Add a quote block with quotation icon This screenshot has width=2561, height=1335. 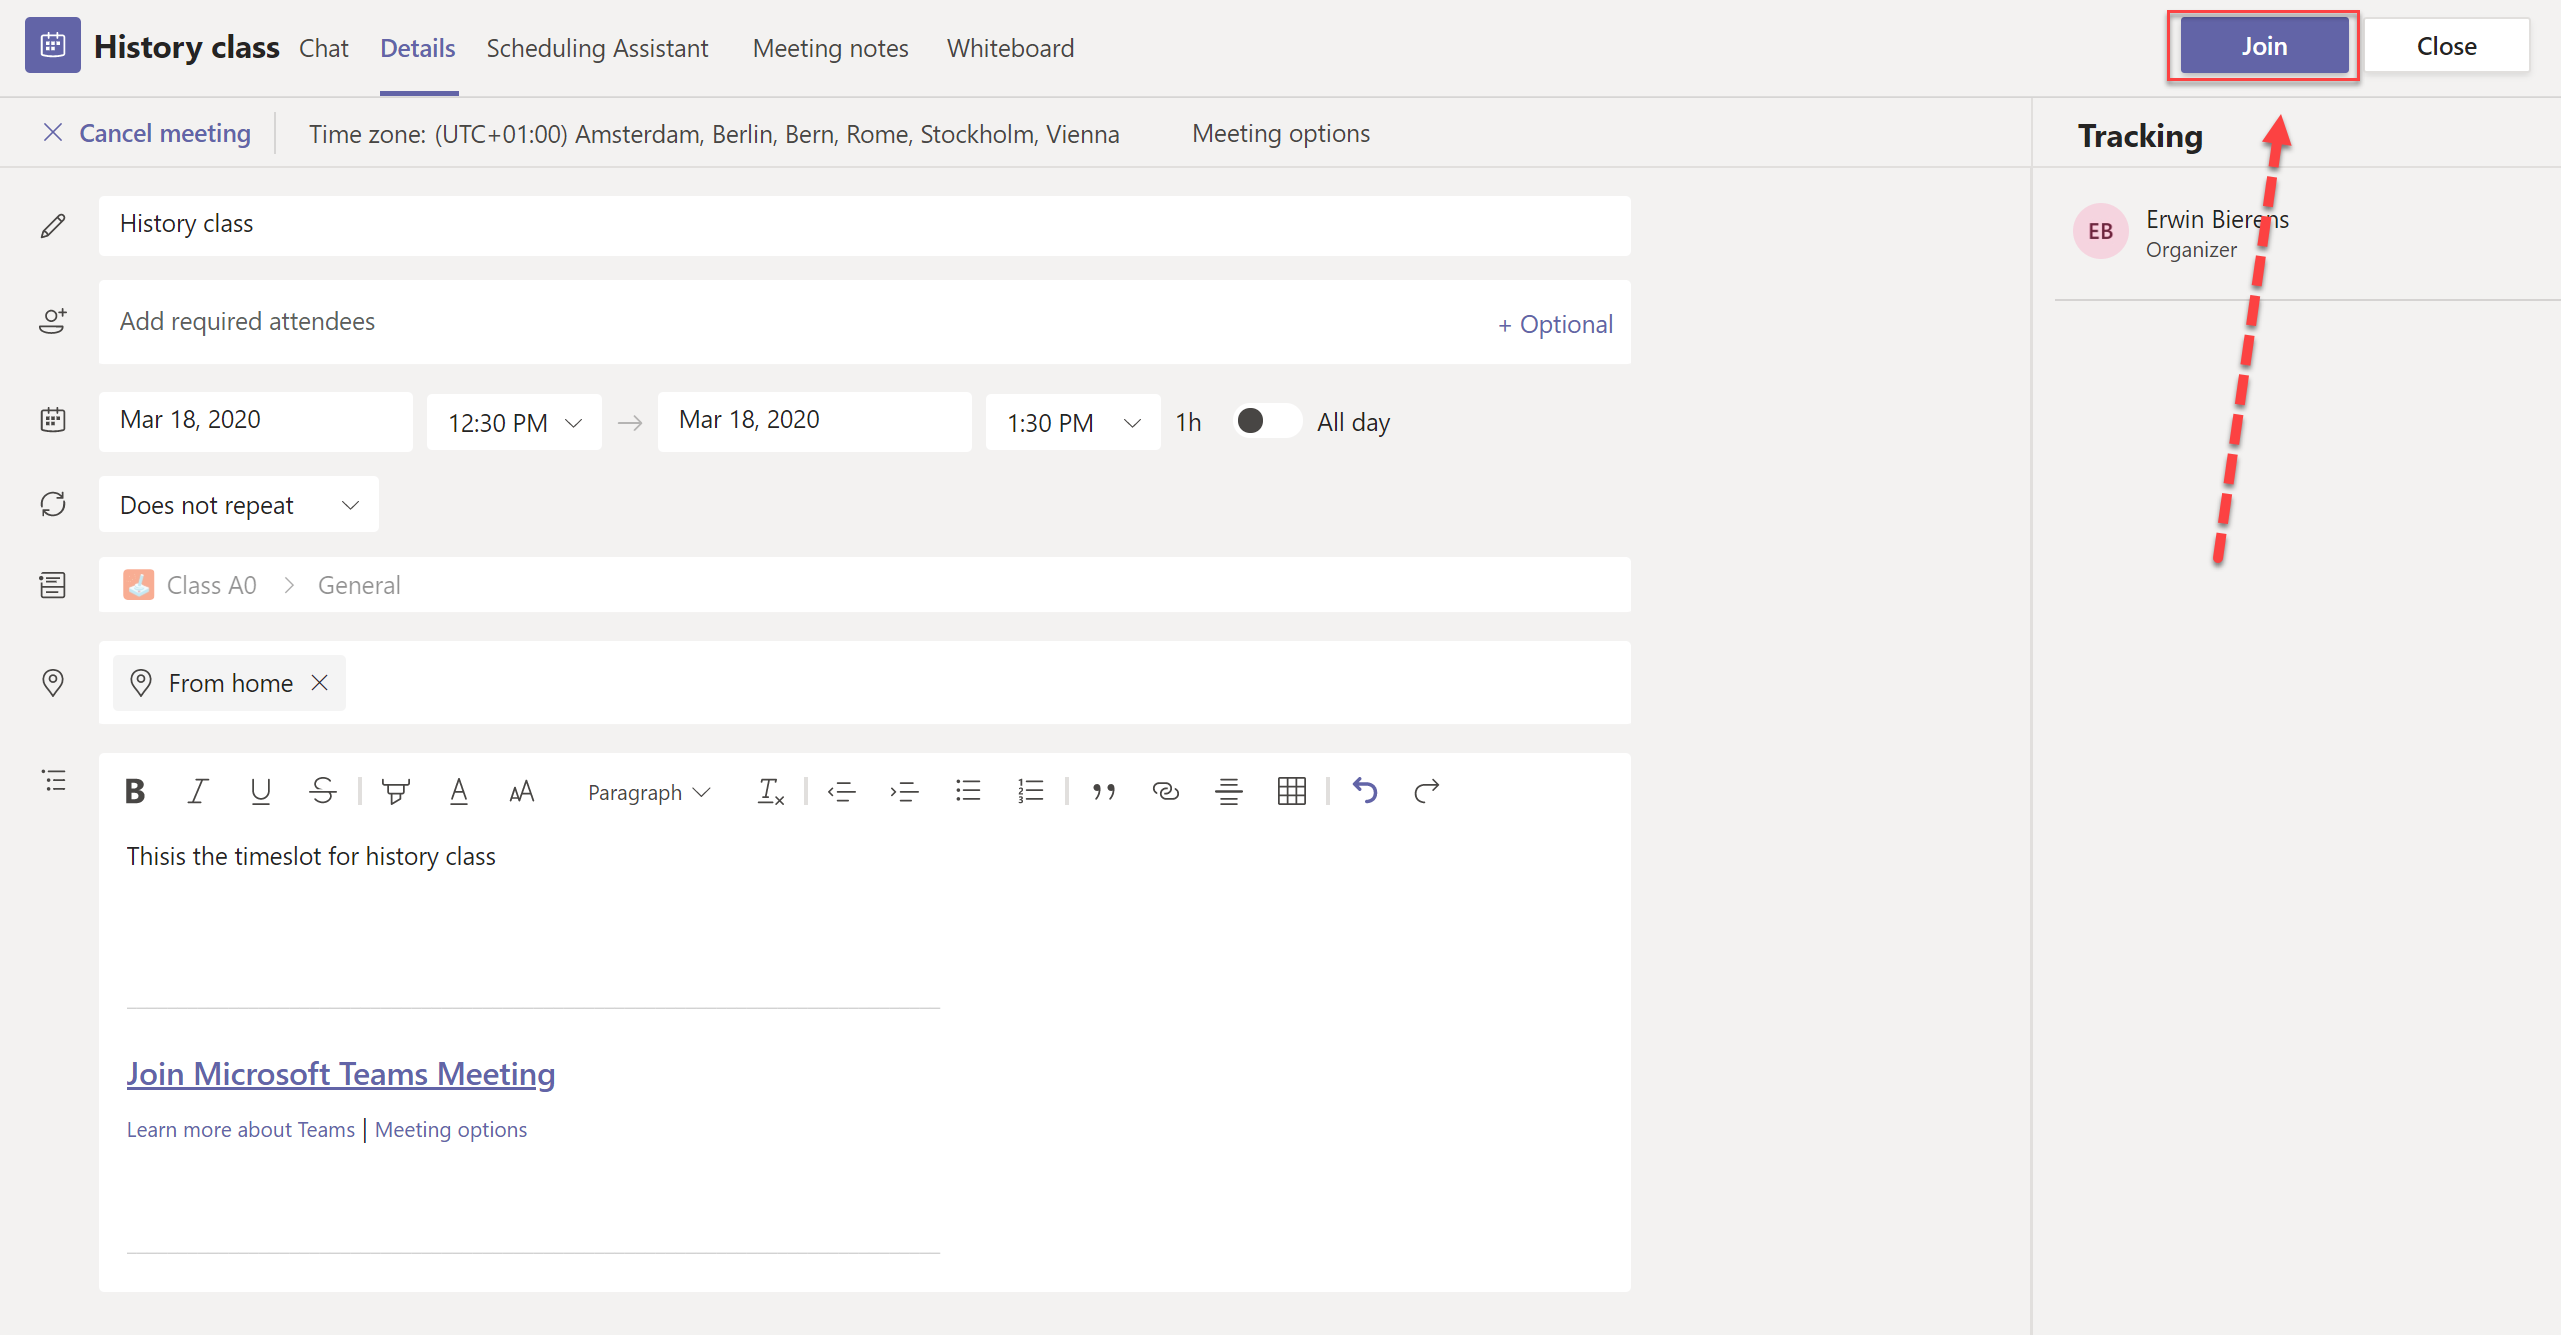coord(1103,792)
